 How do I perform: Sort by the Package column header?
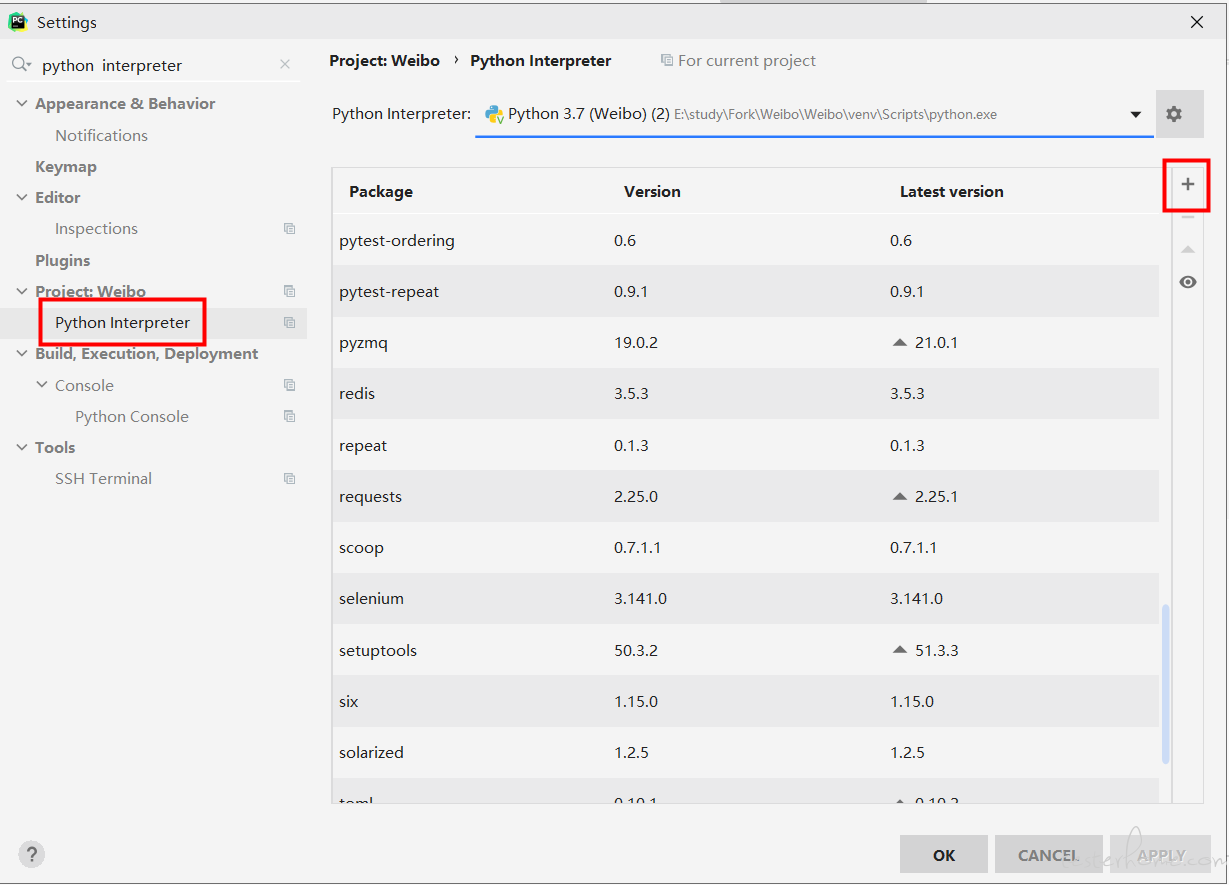[x=381, y=192]
